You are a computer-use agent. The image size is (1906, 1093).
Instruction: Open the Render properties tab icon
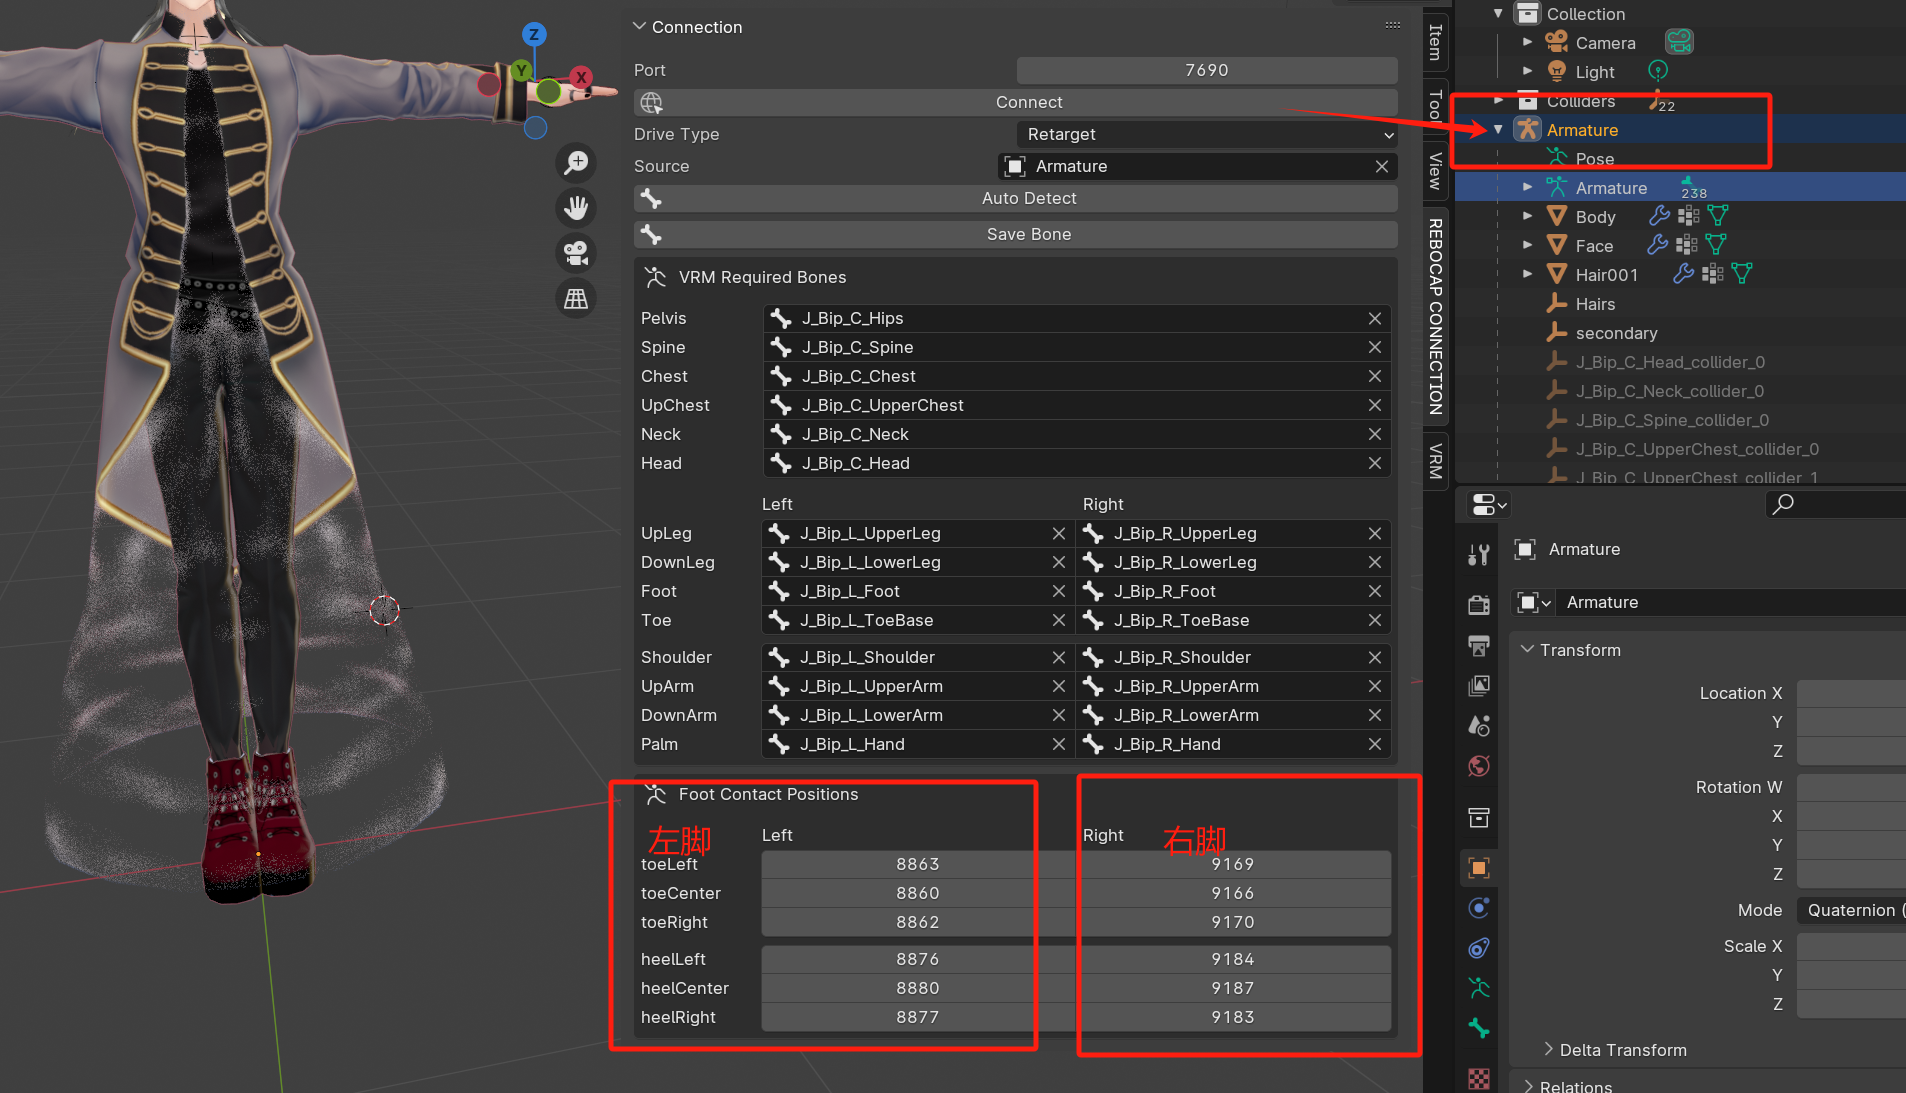point(1479,604)
